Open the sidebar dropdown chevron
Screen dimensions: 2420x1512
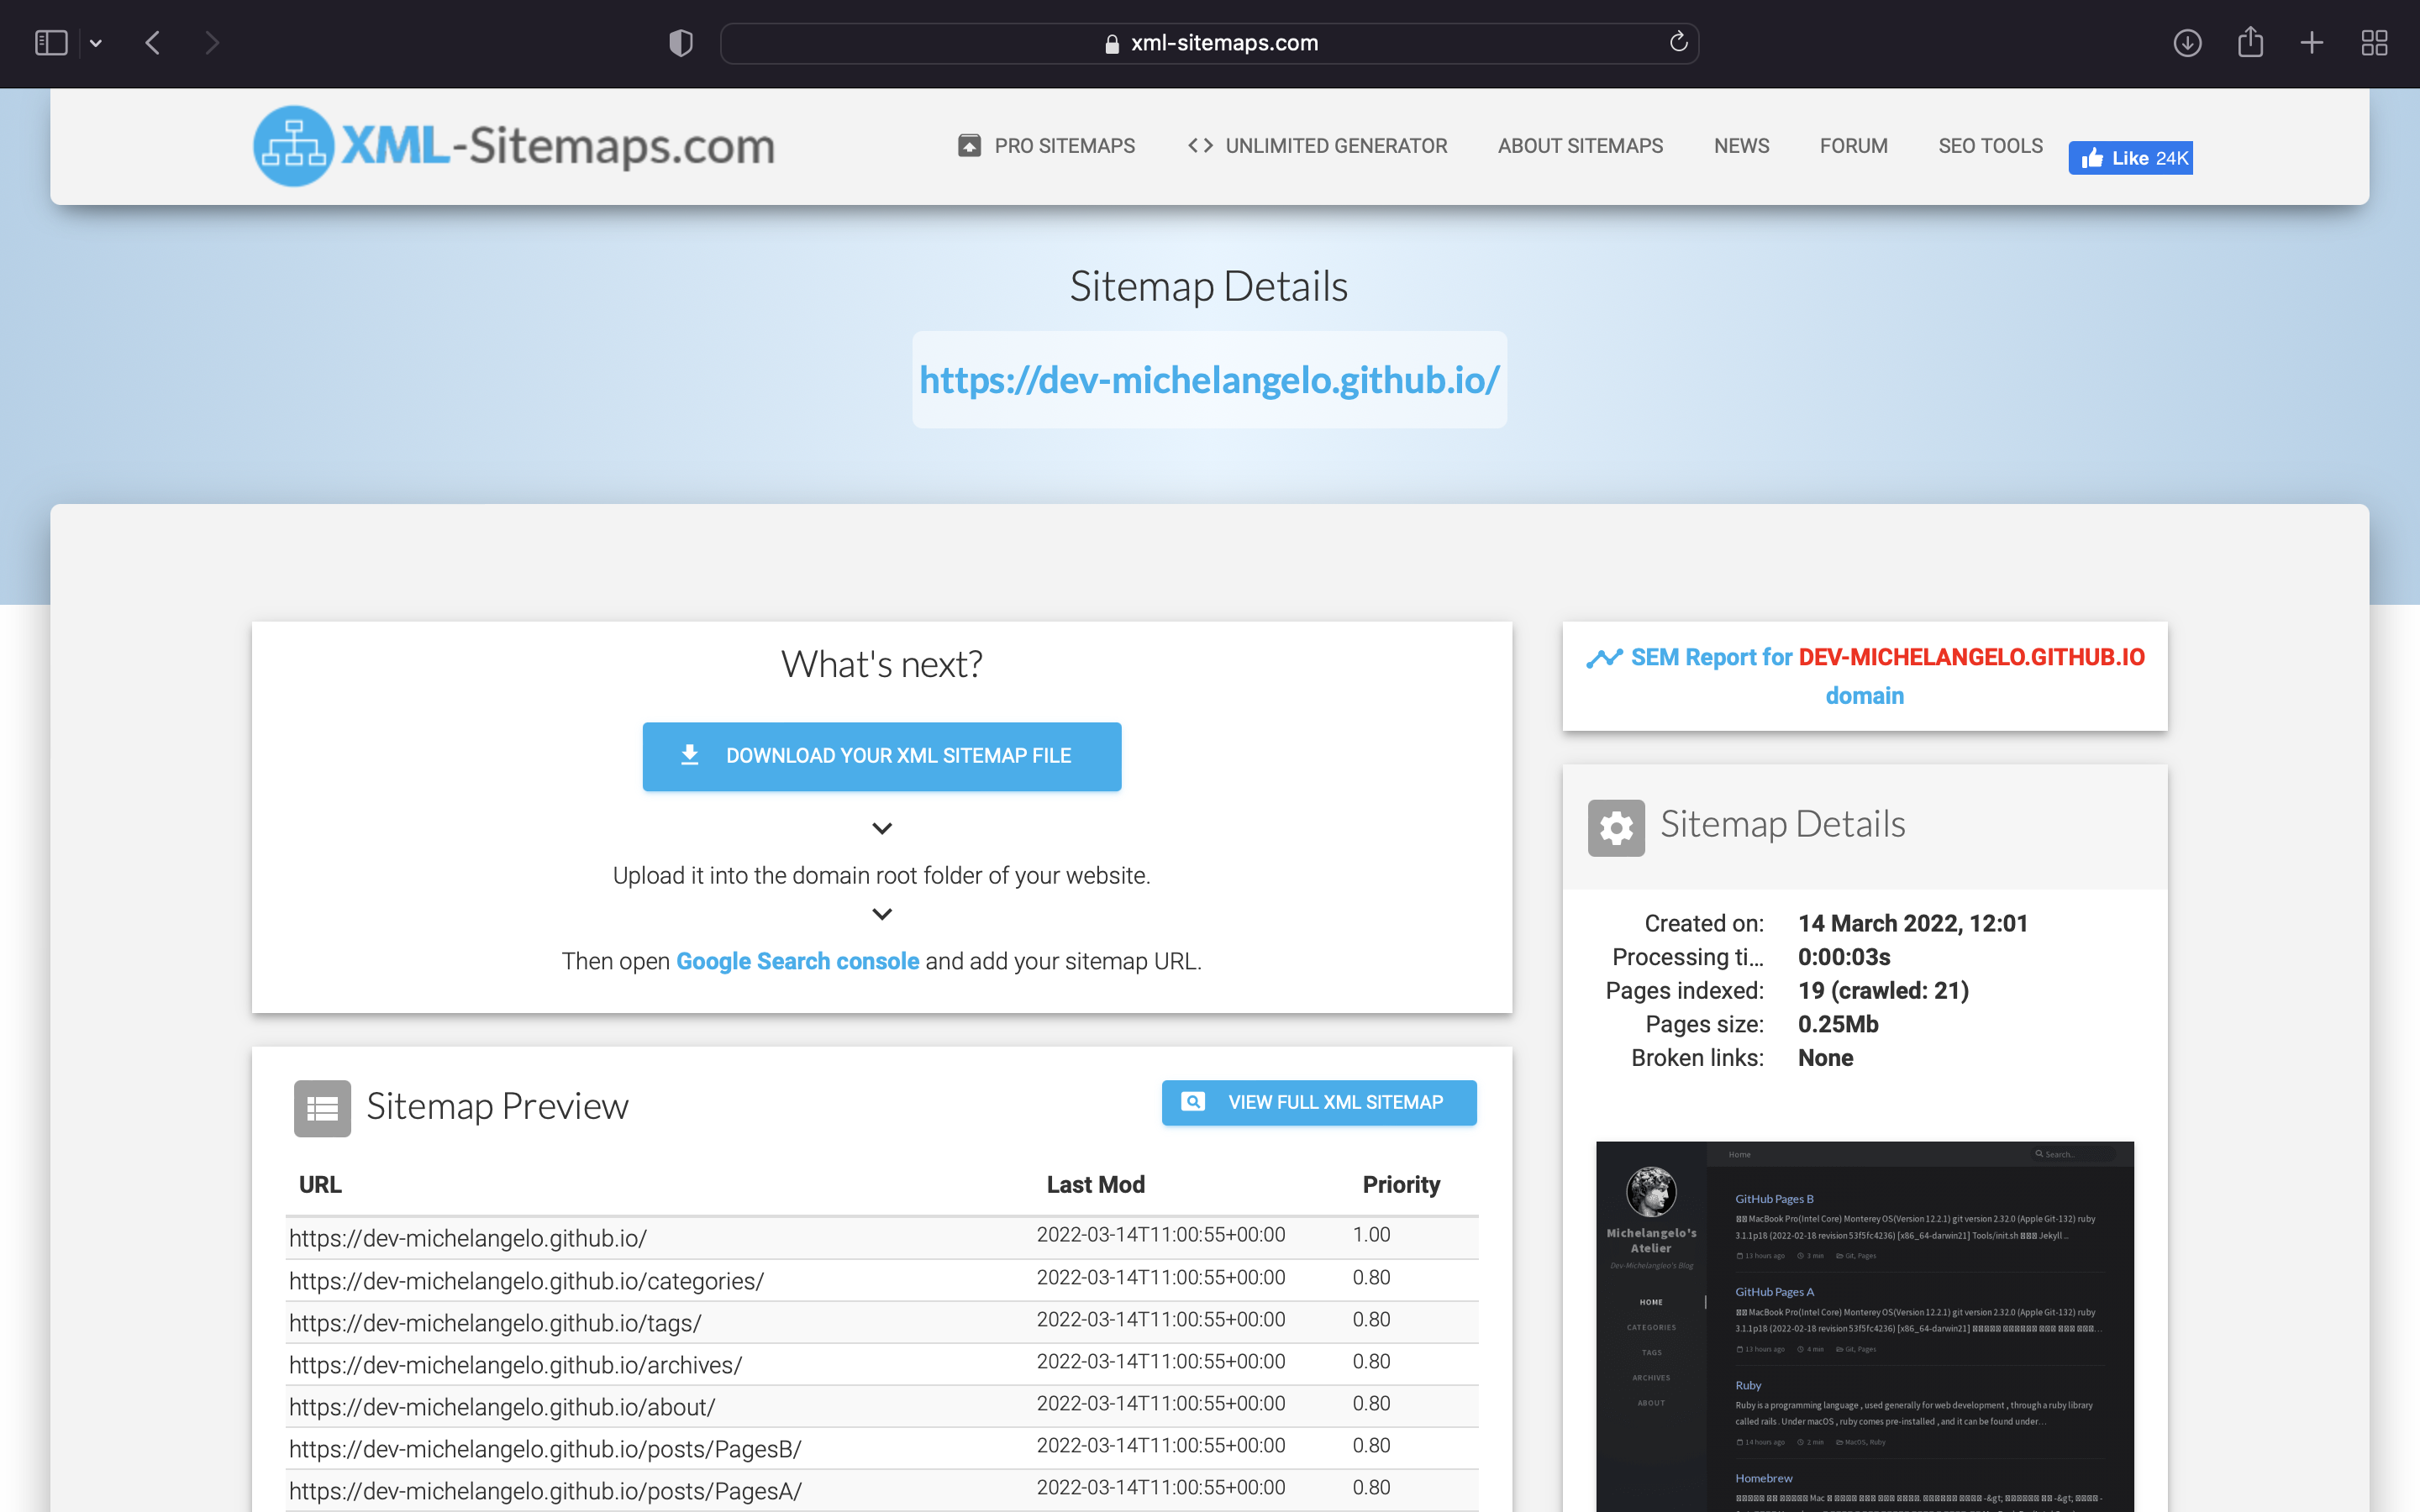coord(96,43)
